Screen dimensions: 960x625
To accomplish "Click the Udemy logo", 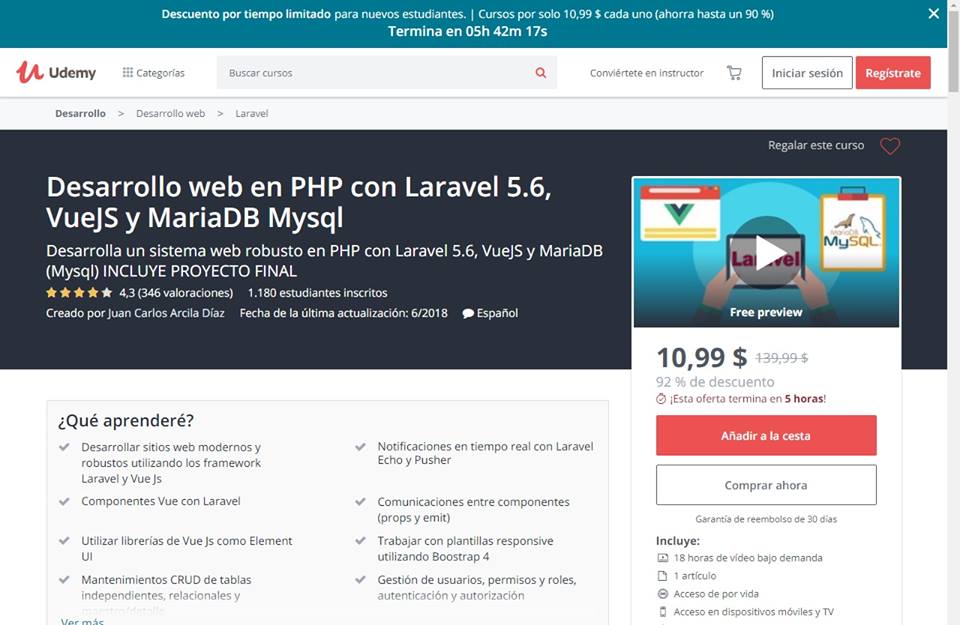I will (55, 72).
